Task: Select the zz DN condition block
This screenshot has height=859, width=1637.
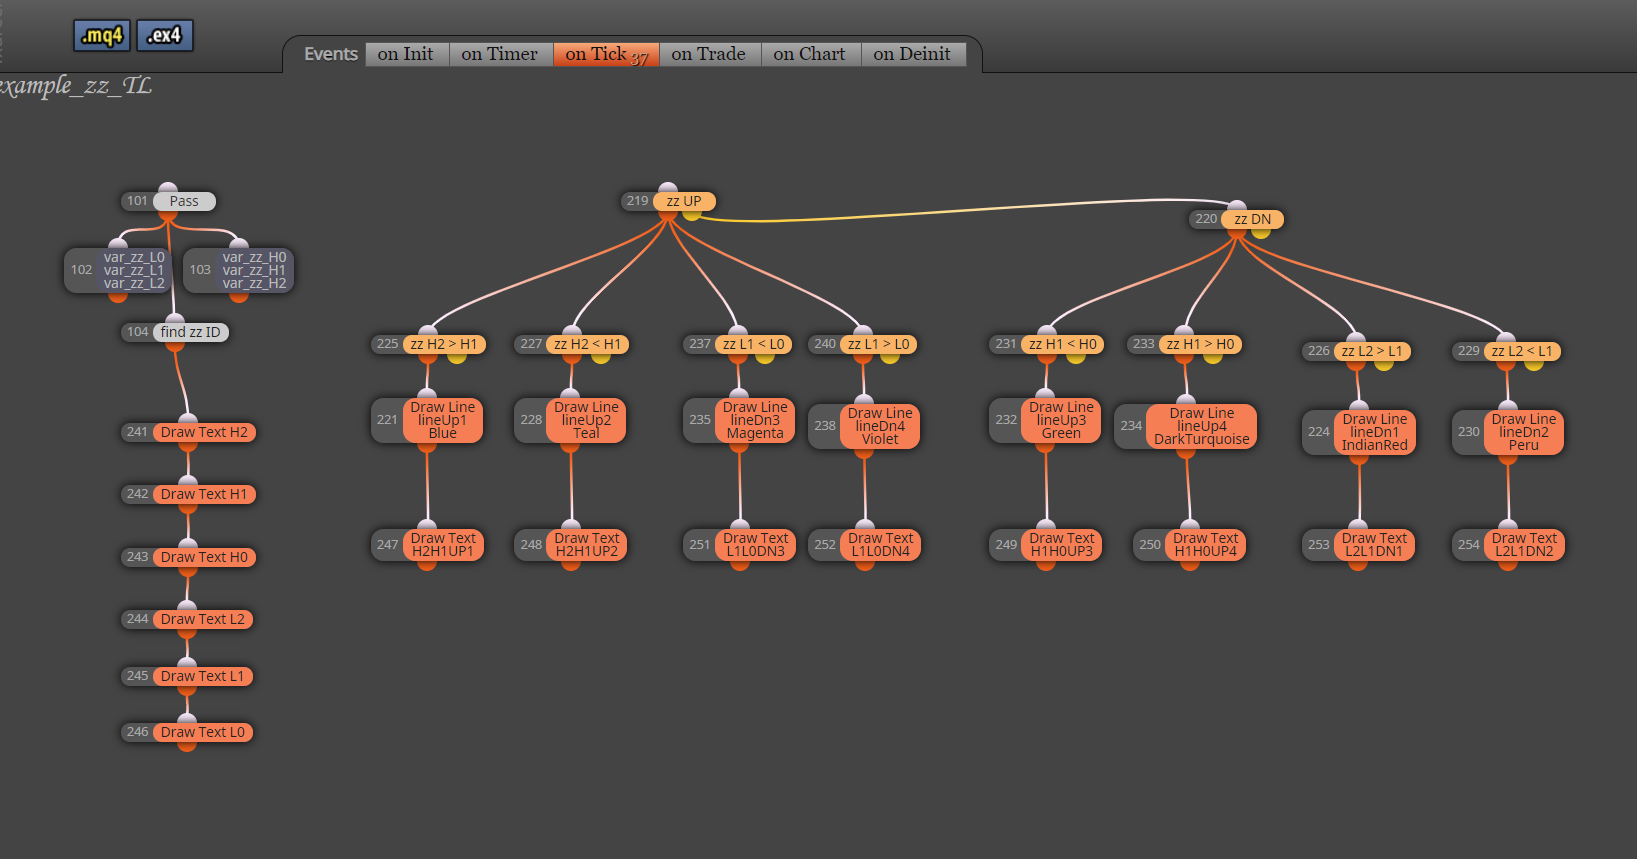Action: click(1252, 219)
